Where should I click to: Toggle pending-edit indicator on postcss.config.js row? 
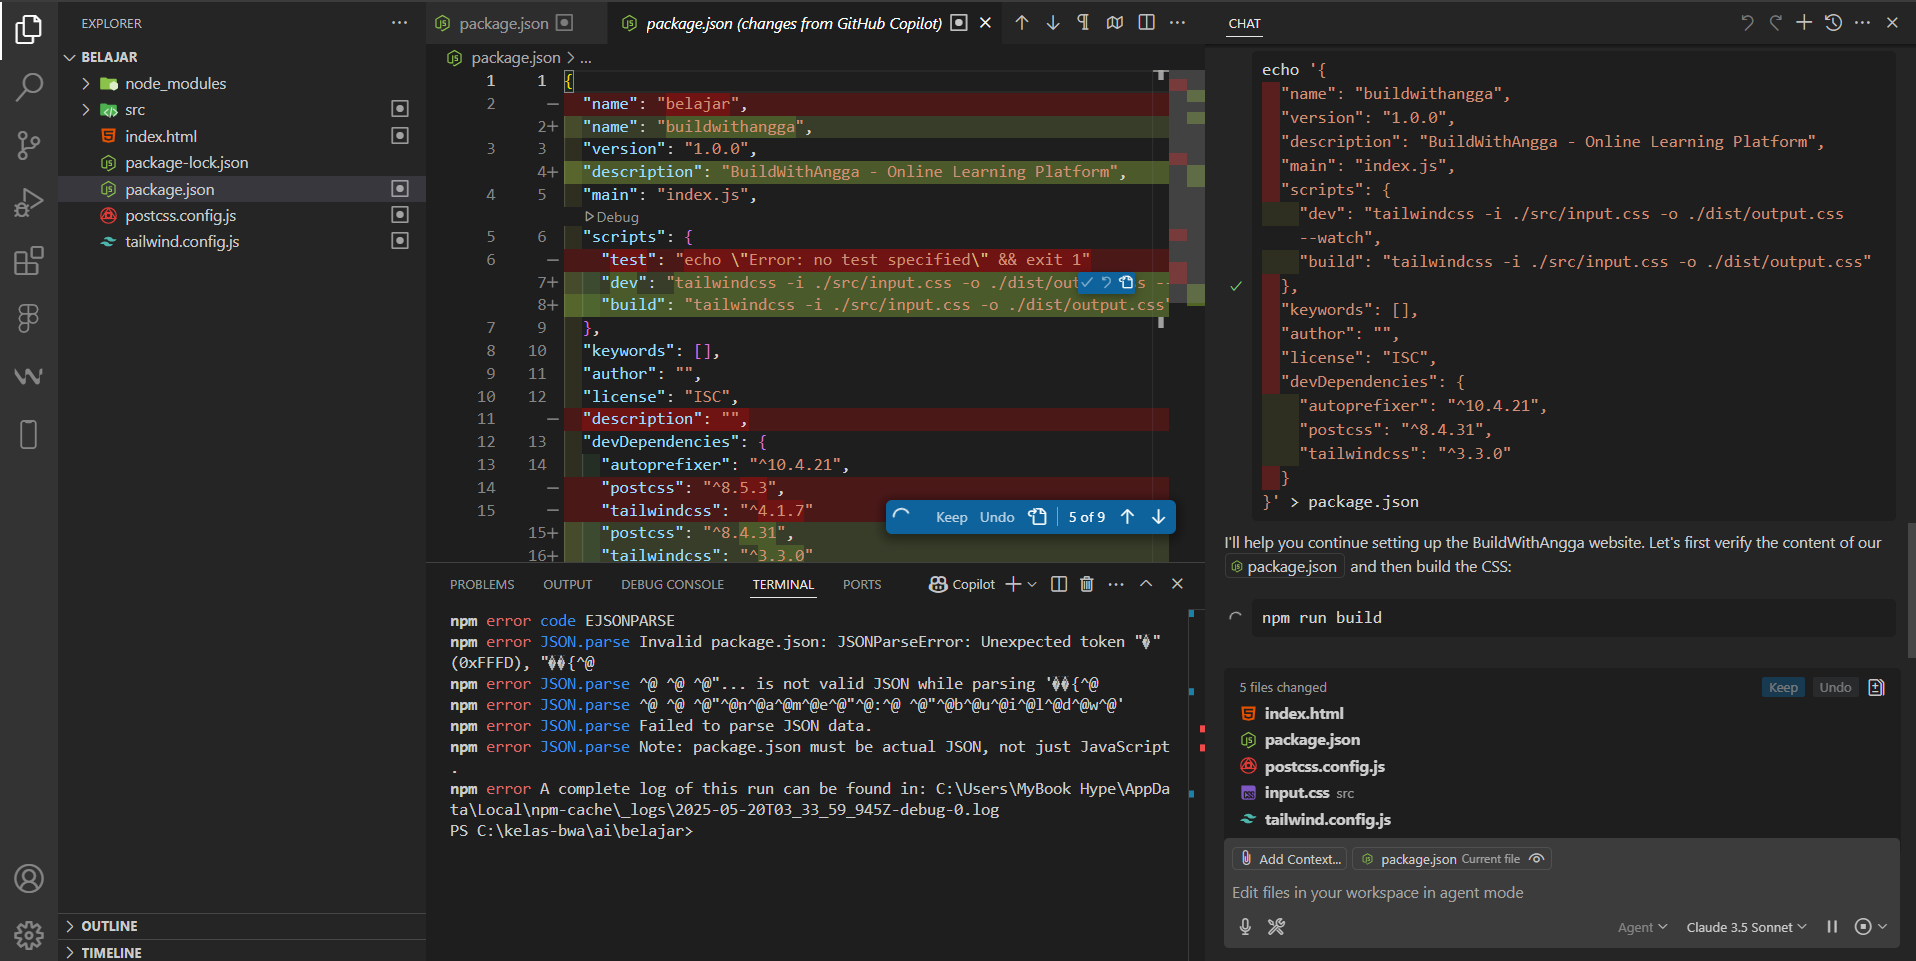(400, 215)
